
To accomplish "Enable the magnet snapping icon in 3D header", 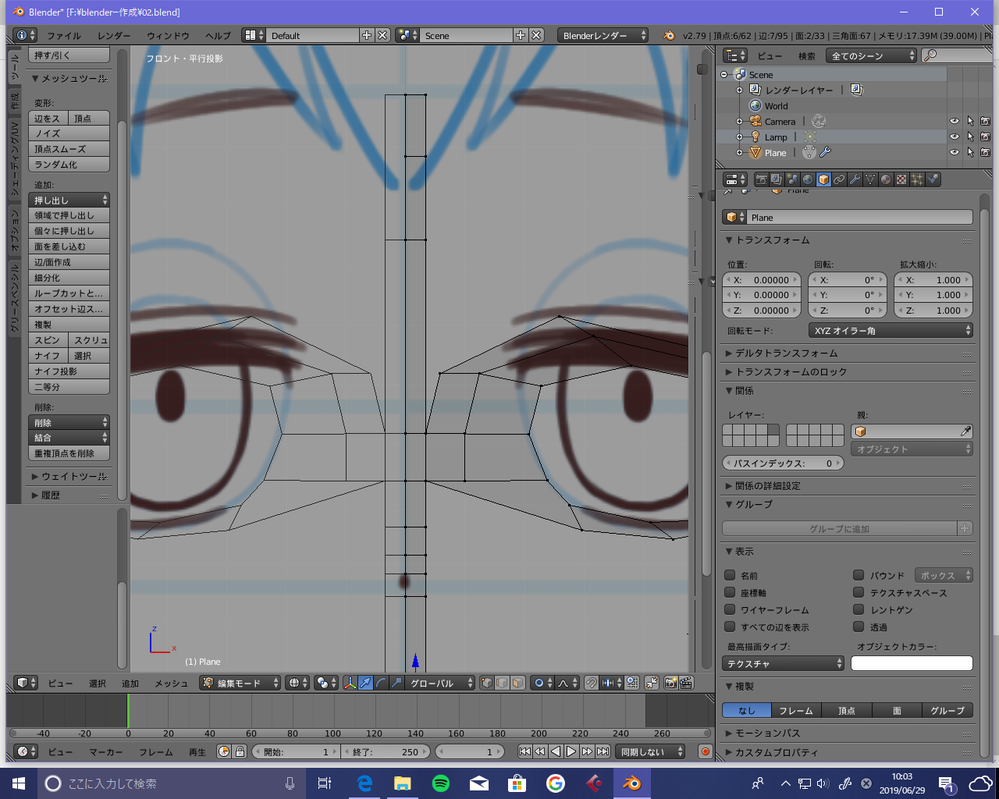I will click(x=589, y=684).
